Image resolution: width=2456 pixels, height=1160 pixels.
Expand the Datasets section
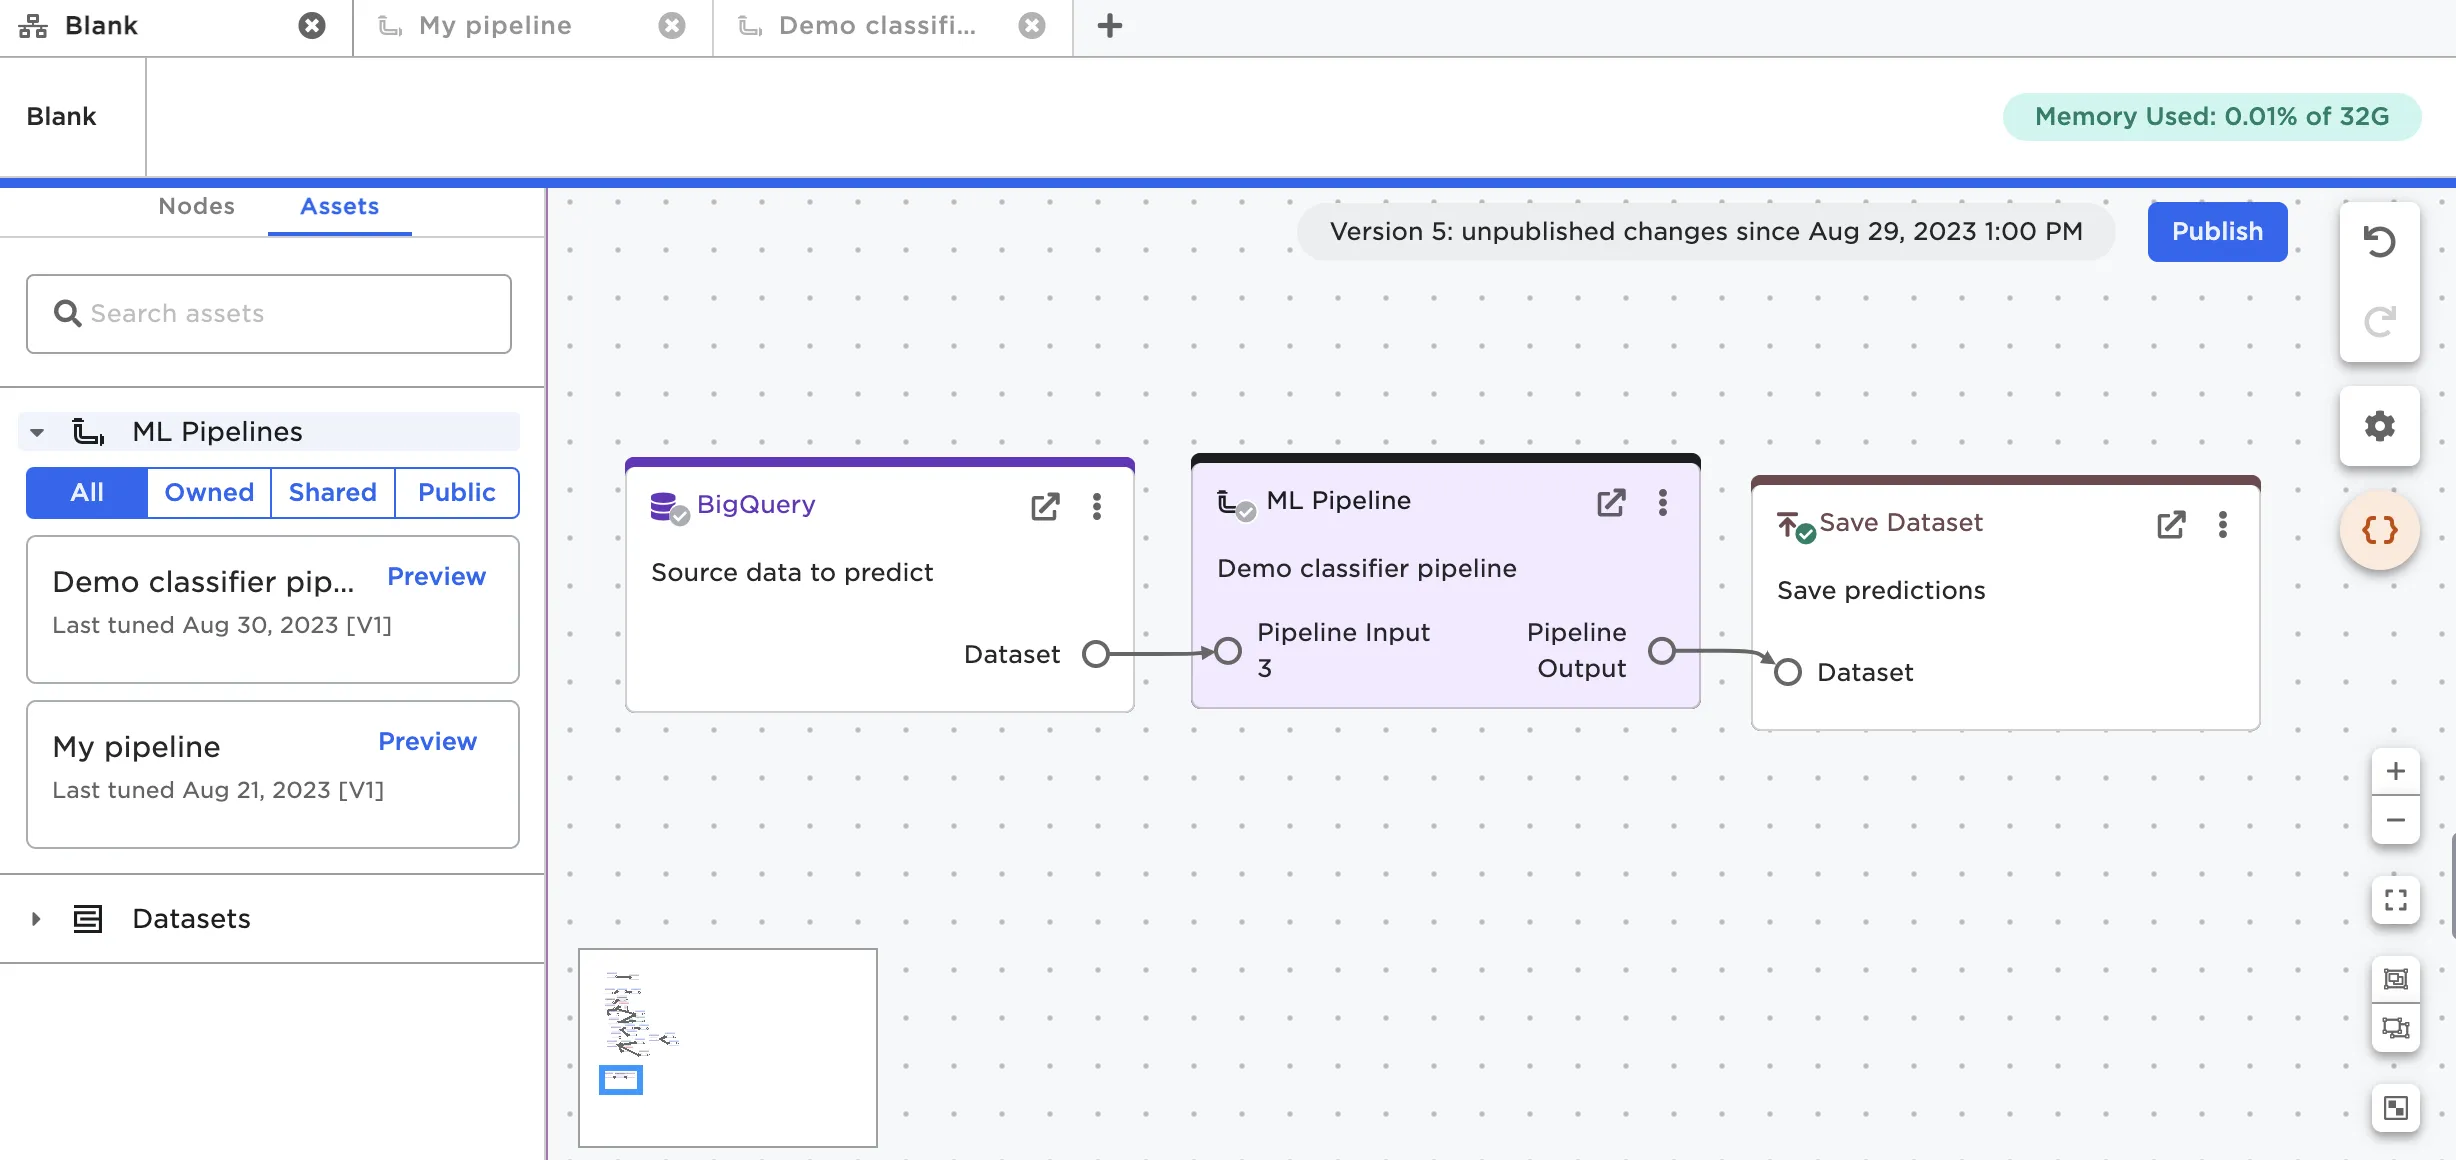click(36, 919)
